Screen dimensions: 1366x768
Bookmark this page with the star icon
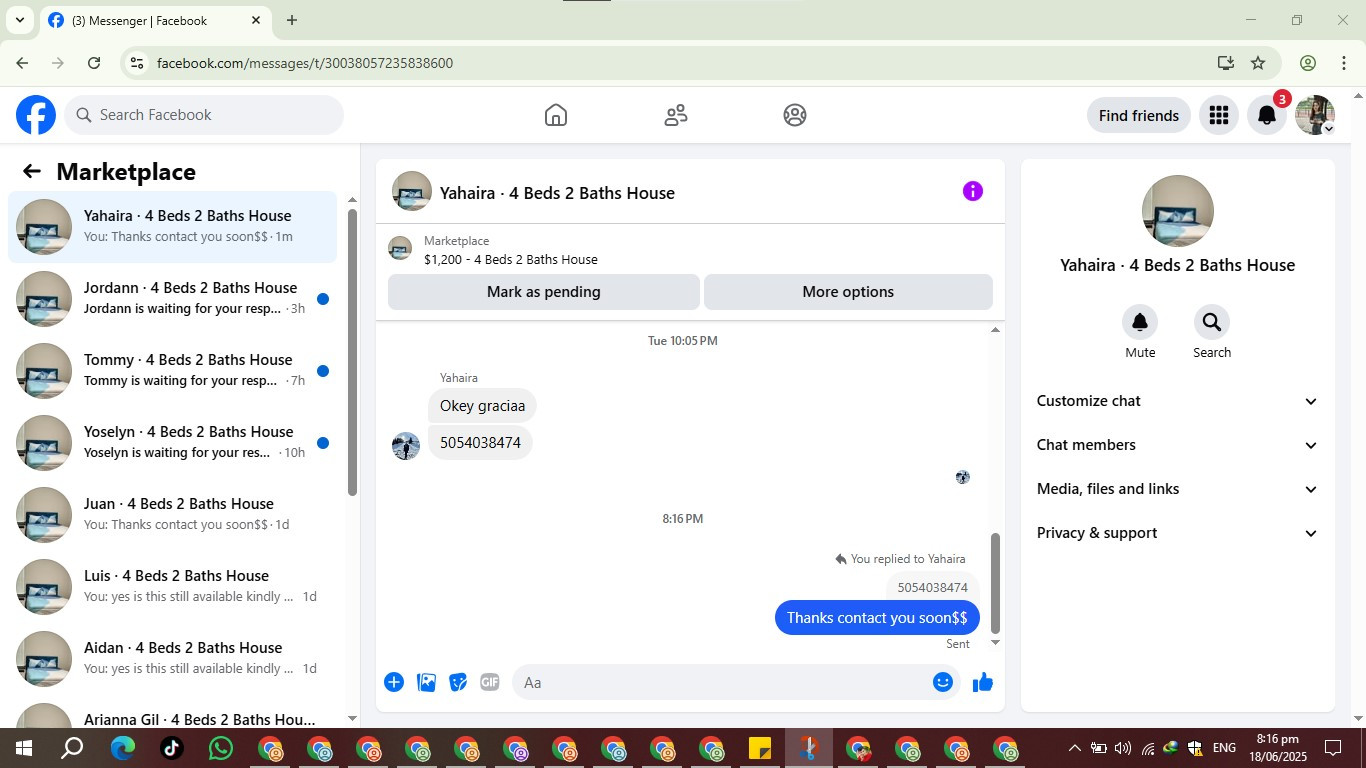1258,63
